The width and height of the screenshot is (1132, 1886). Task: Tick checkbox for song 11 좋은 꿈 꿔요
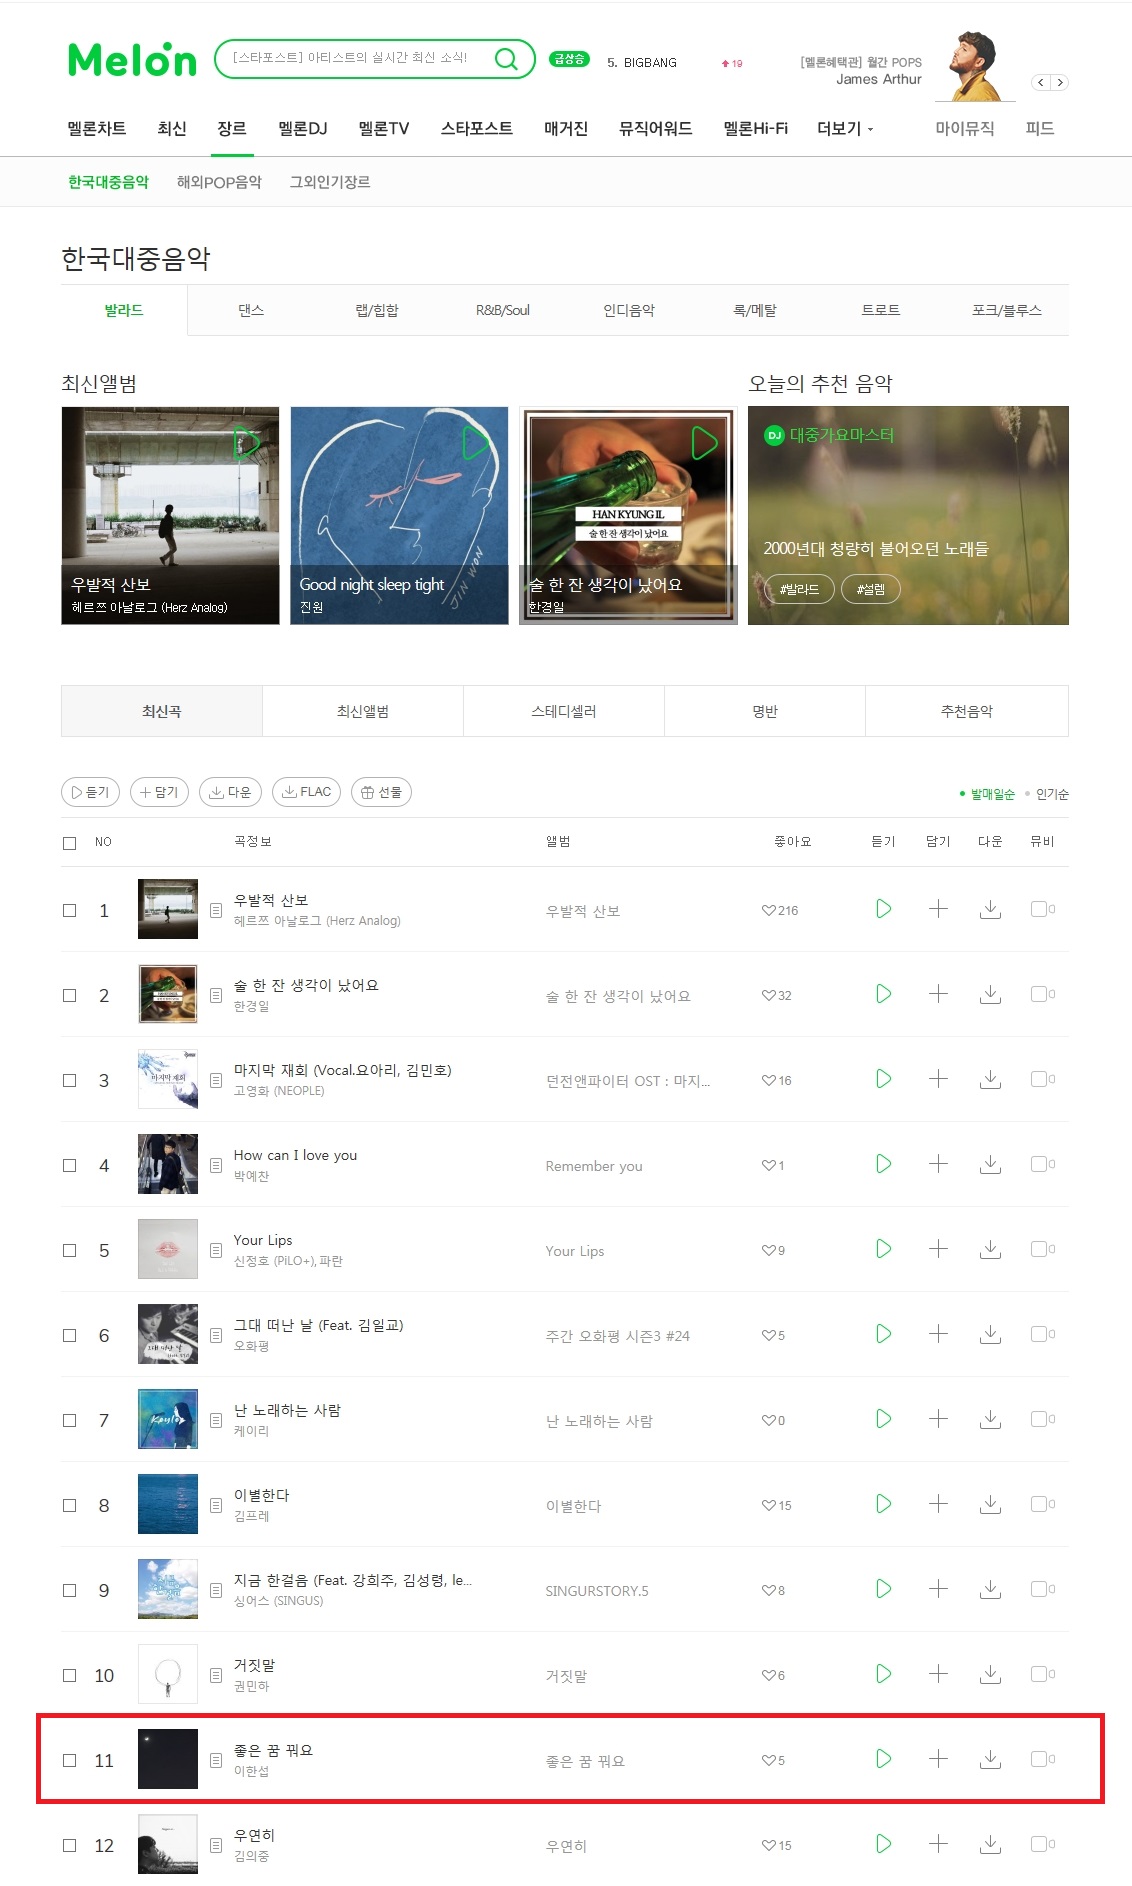(x=70, y=1760)
